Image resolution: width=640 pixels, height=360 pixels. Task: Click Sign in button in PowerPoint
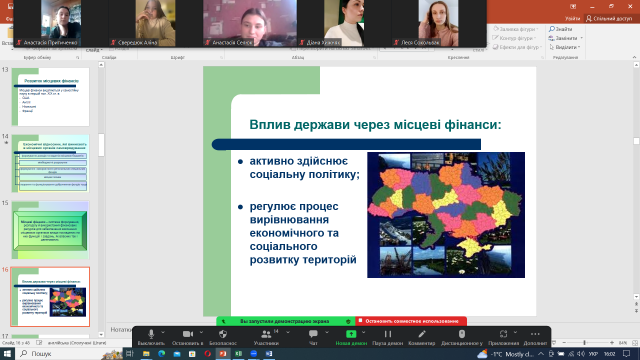pyautogui.click(x=572, y=18)
